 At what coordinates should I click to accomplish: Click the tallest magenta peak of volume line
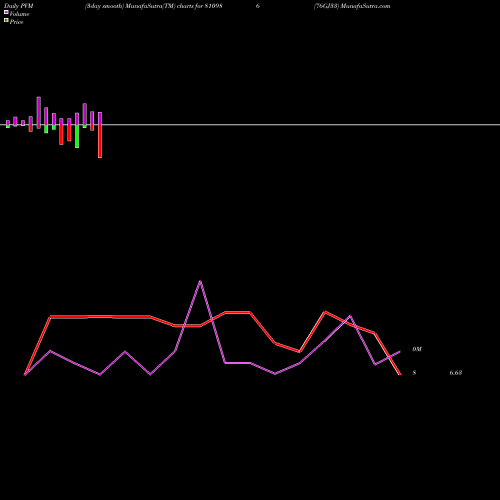pos(200,281)
